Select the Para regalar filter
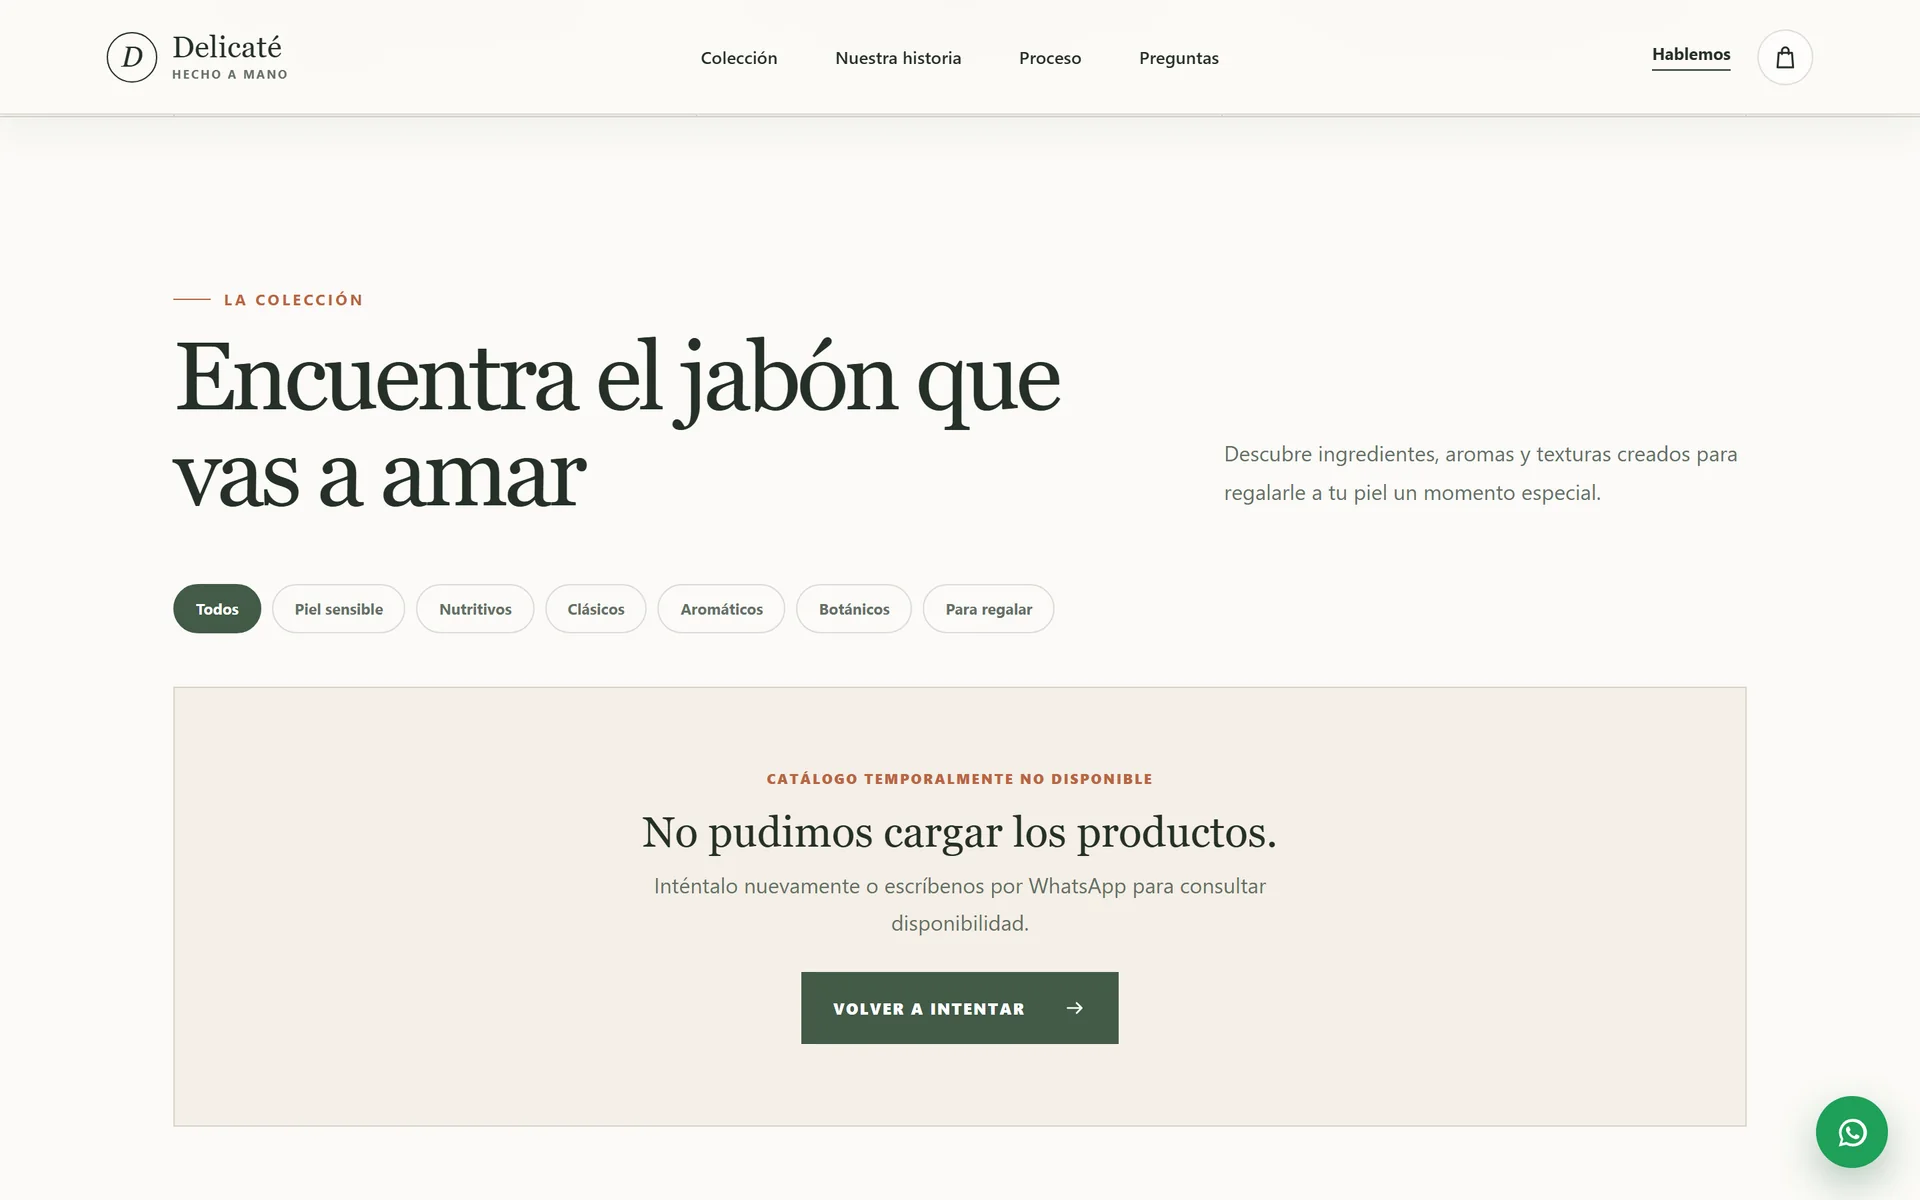The image size is (1920, 1200). (x=988, y=609)
